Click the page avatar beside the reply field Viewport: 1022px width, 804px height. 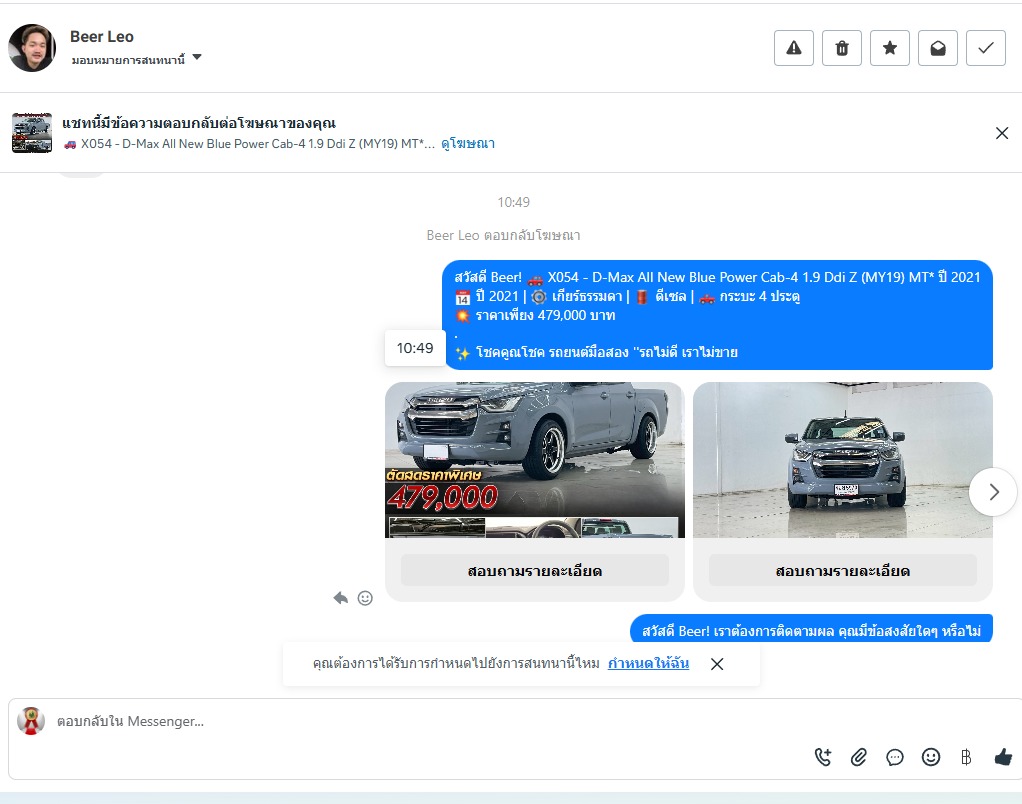(x=31, y=721)
